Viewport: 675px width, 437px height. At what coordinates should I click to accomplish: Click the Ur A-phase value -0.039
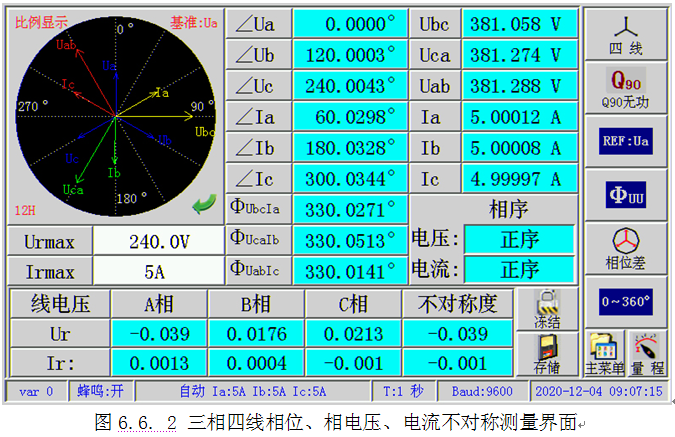click(x=159, y=334)
